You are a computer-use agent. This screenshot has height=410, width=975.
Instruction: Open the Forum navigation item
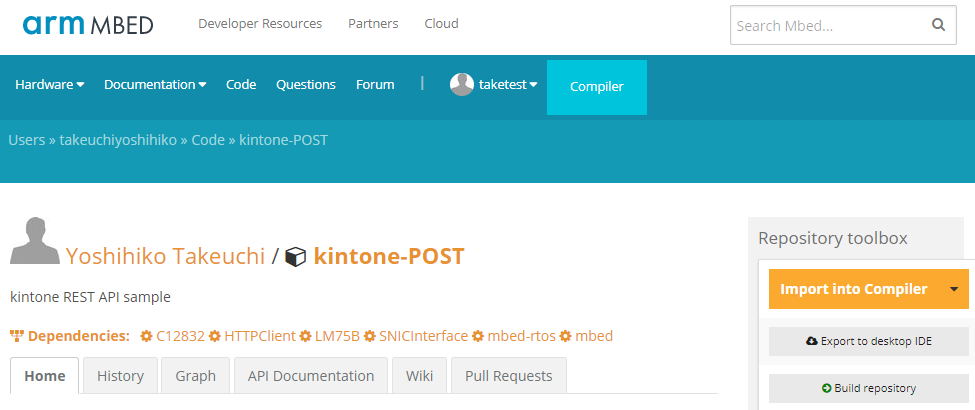point(375,85)
